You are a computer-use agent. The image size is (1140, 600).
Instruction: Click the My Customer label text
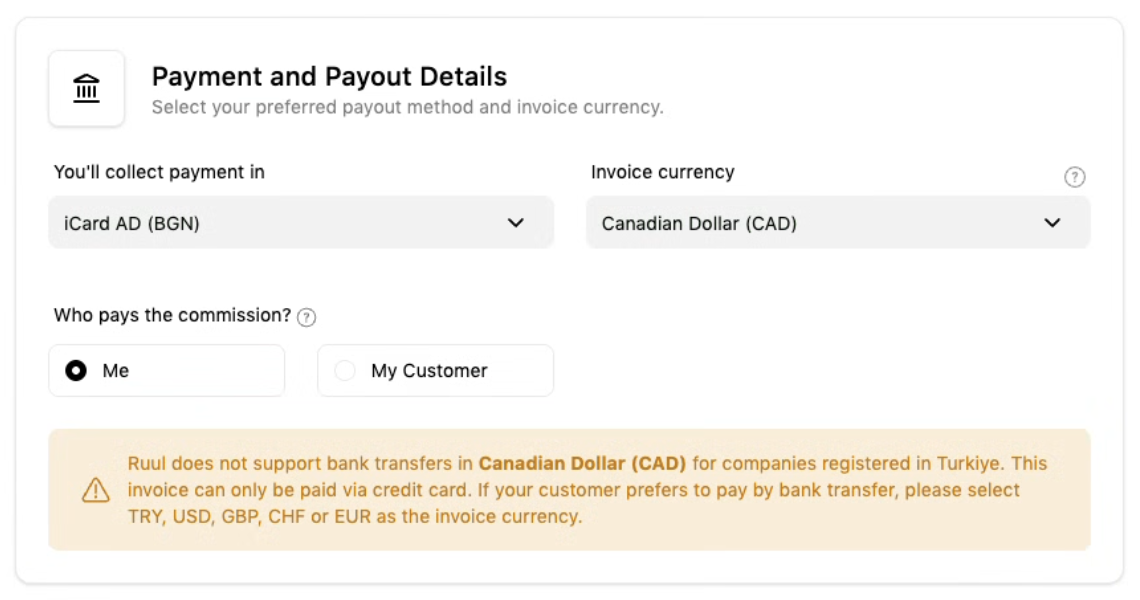[429, 371]
